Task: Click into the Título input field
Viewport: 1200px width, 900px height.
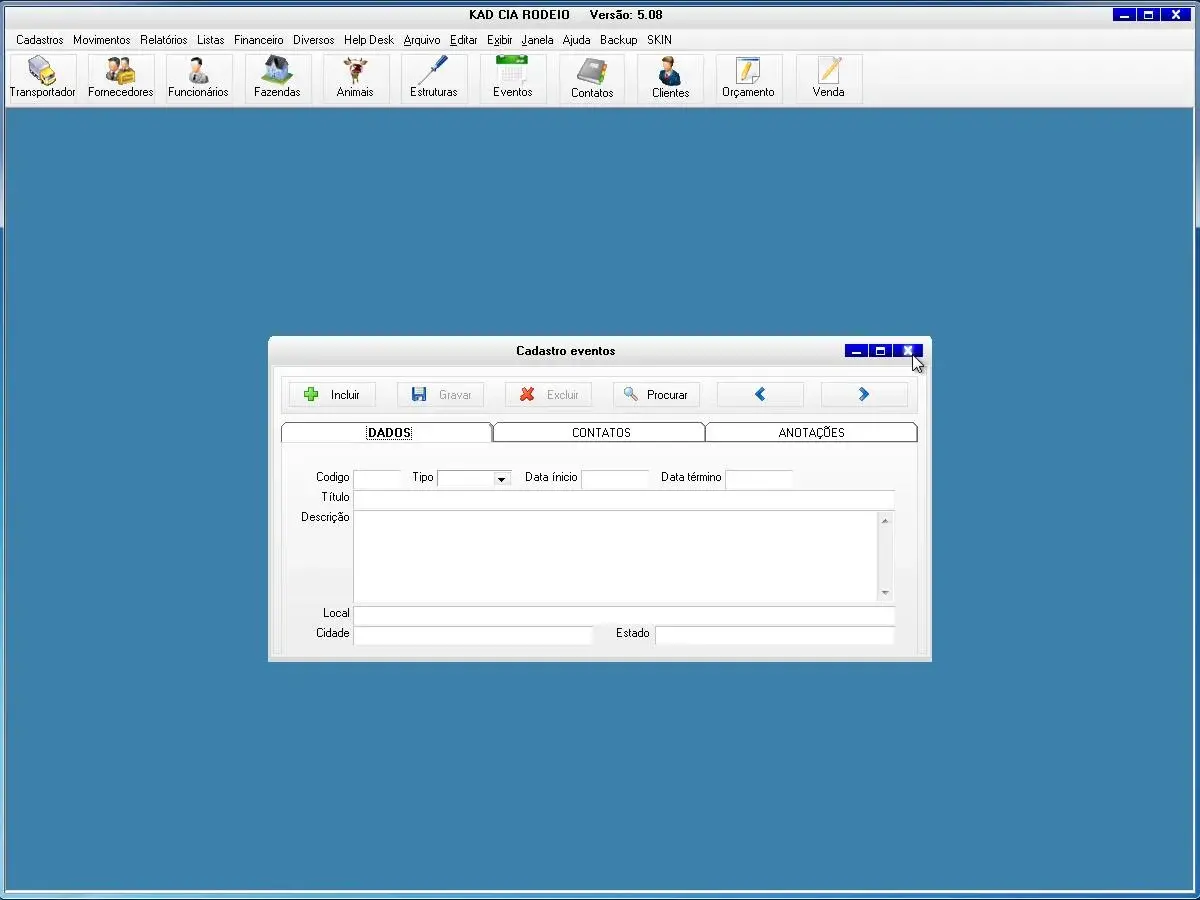Action: click(x=623, y=498)
